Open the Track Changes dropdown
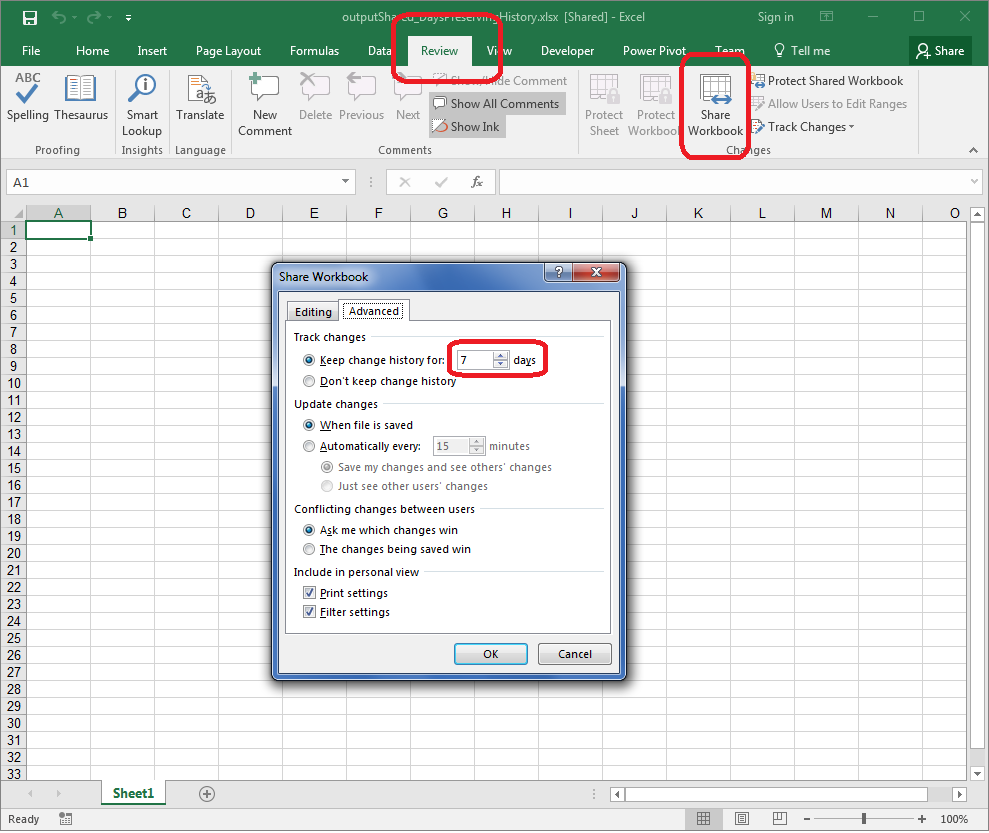 [810, 127]
